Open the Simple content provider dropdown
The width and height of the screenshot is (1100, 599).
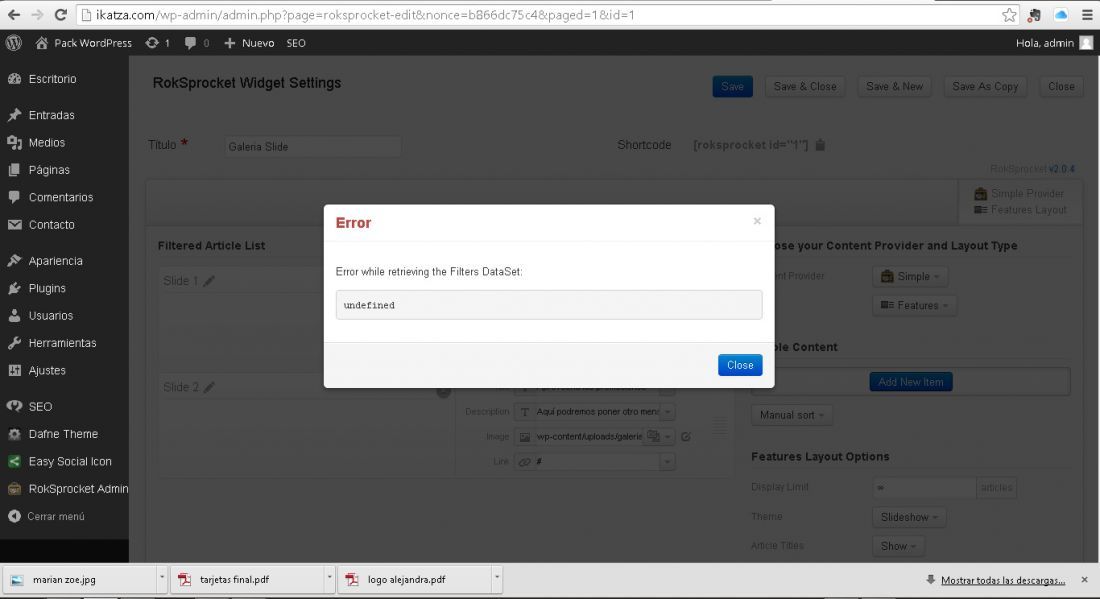910,276
